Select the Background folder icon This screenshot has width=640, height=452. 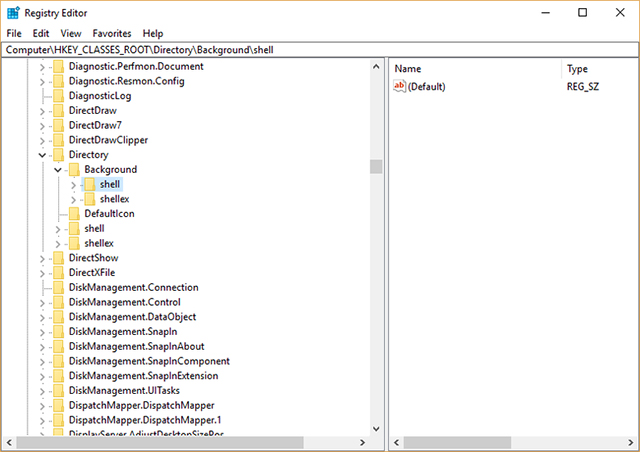(74, 169)
